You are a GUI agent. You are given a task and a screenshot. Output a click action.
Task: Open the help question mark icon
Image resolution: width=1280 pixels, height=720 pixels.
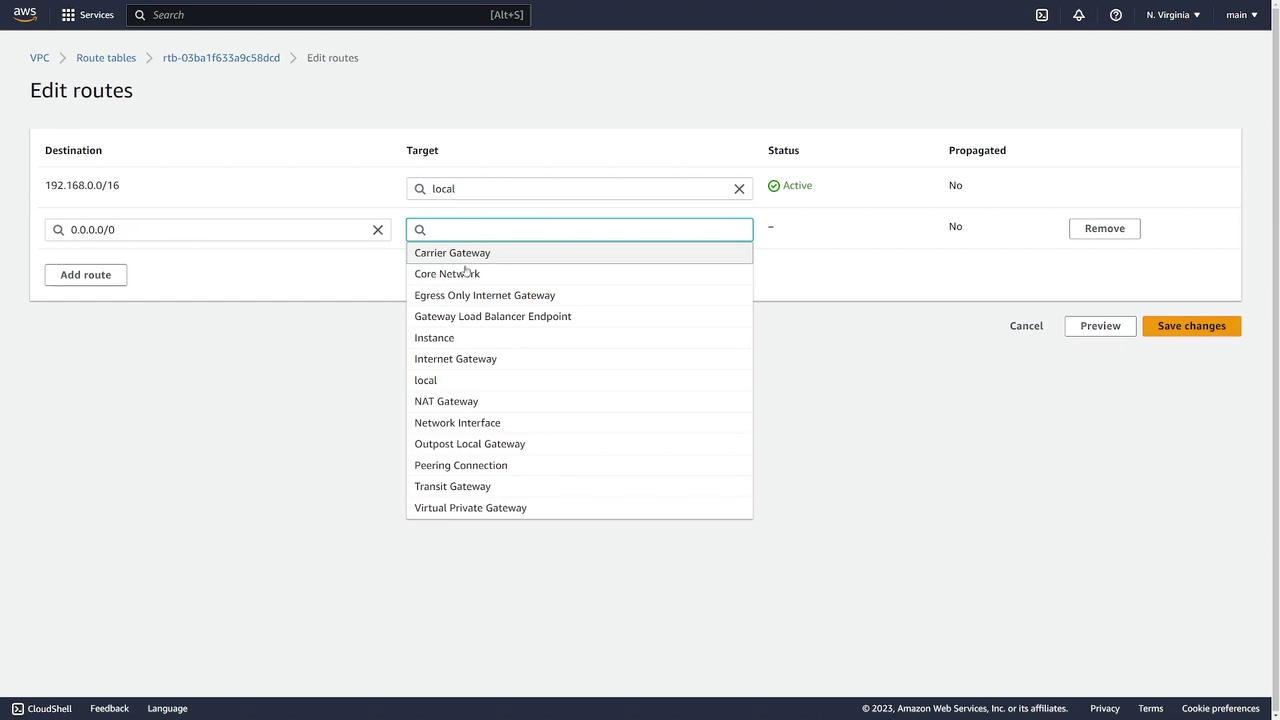click(1115, 15)
